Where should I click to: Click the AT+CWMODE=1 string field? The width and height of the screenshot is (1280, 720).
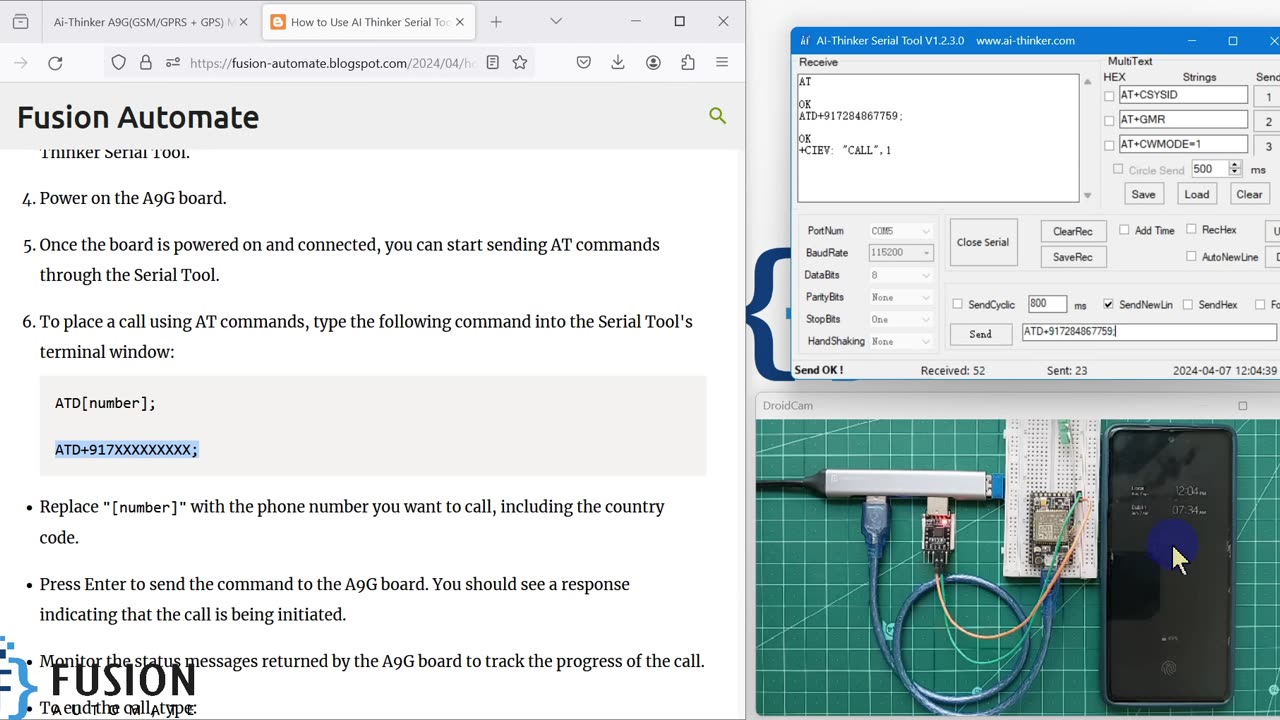point(1183,144)
